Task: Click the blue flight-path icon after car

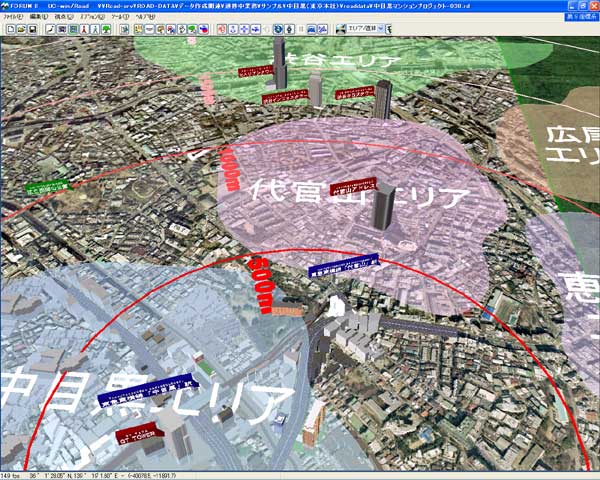Action: pyautogui.click(x=323, y=29)
